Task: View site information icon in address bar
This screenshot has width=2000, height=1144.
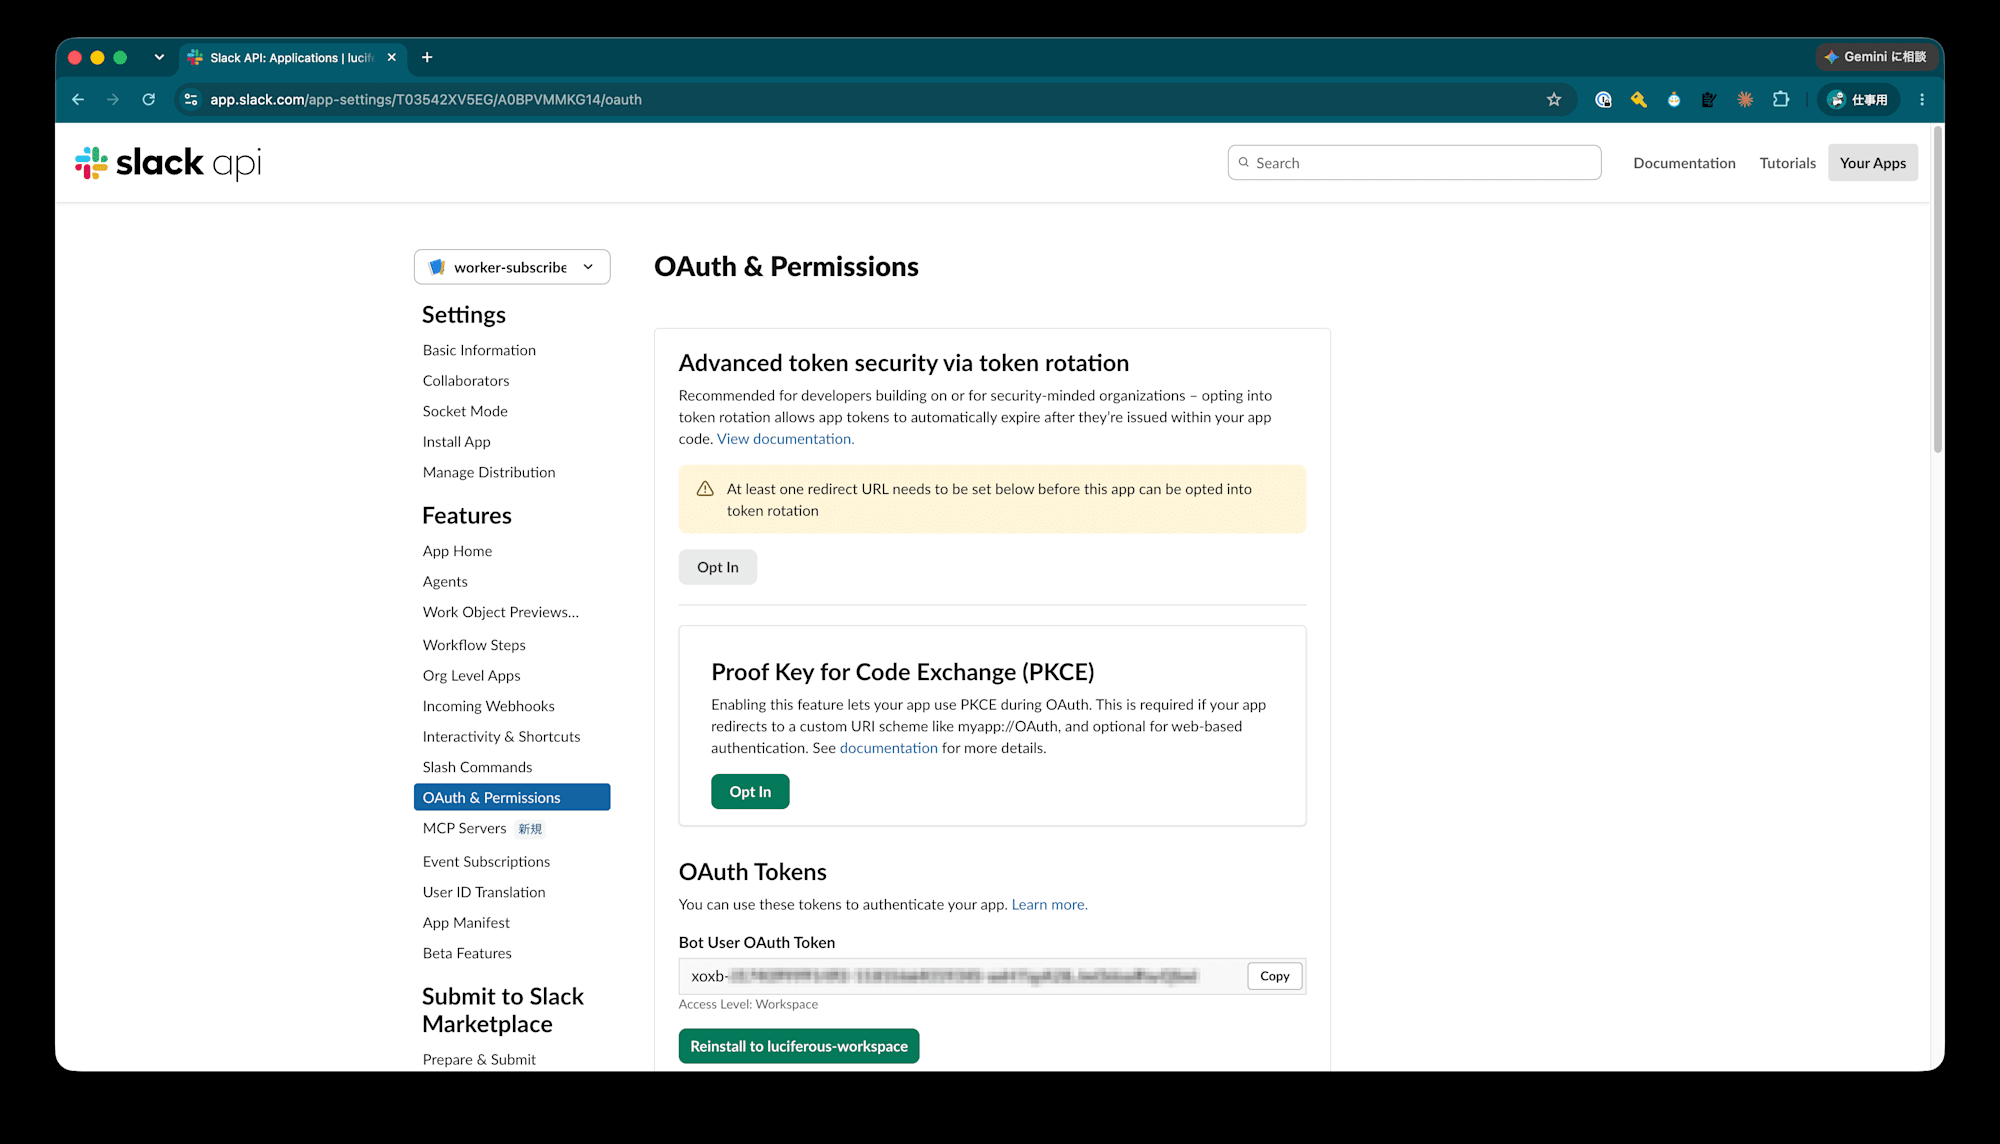Action: (191, 99)
